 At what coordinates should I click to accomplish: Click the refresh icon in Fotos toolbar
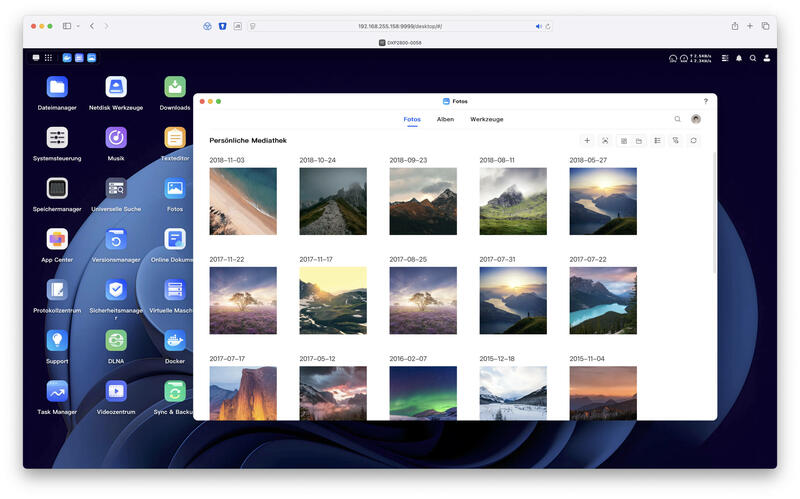point(693,140)
